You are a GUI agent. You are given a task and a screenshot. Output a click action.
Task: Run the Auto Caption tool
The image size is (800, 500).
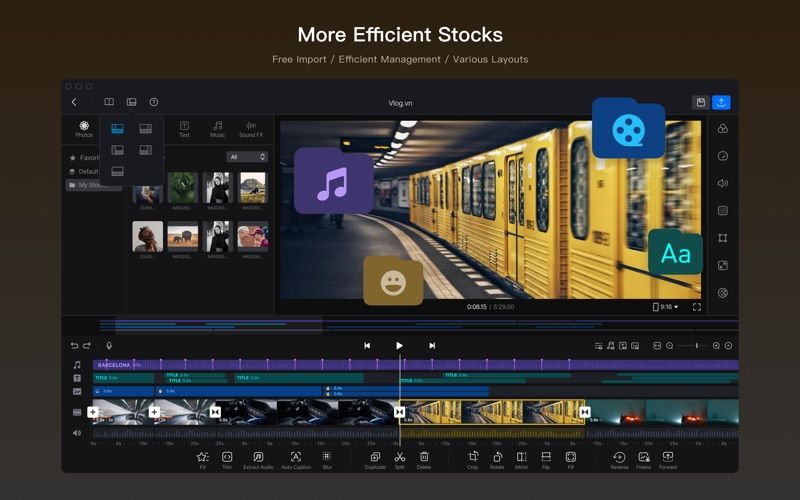296,460
